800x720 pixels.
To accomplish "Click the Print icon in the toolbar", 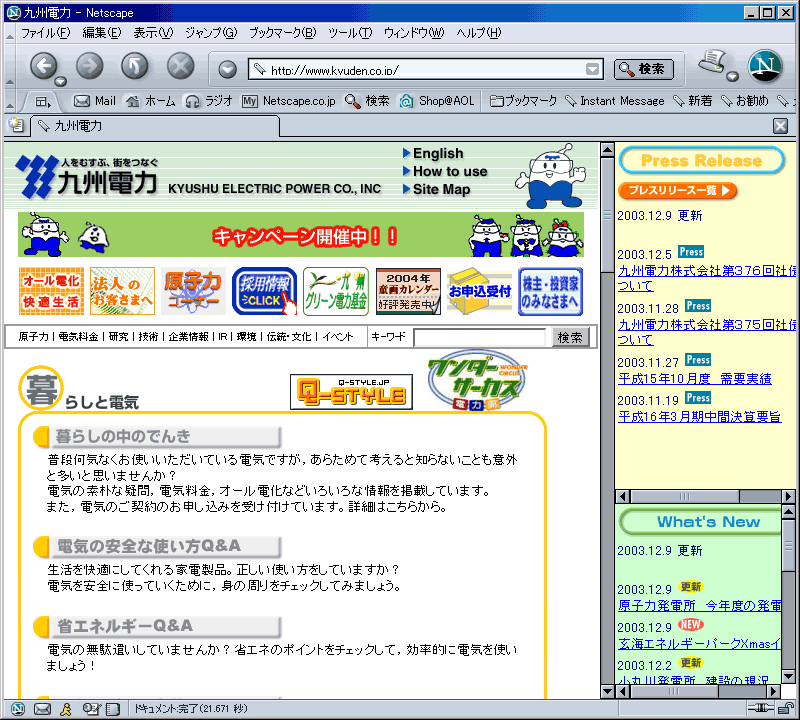I will (712, 62).
